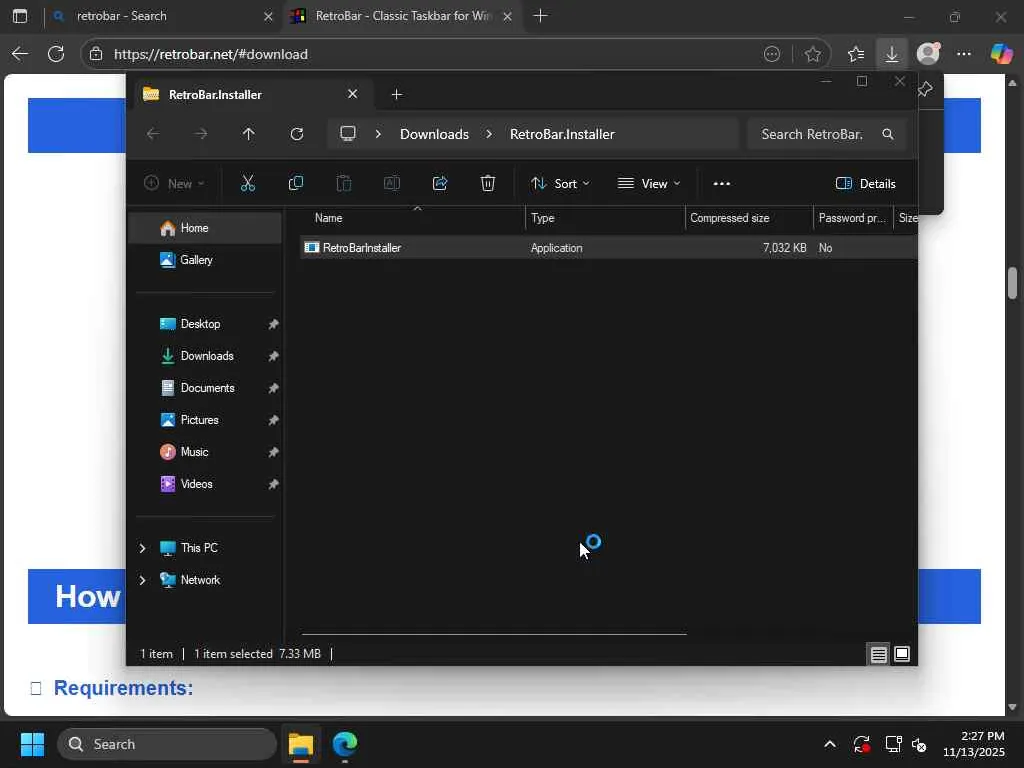Toggle the Details pane button
Viewport: 1024px width, 768px height.
point(866,184)
